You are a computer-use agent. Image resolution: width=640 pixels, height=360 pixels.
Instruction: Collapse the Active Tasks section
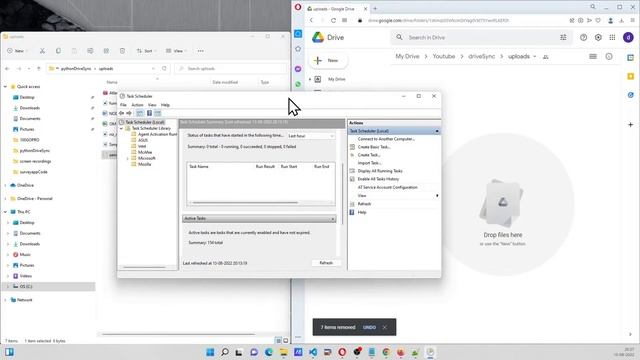click(x=333, y=219)
